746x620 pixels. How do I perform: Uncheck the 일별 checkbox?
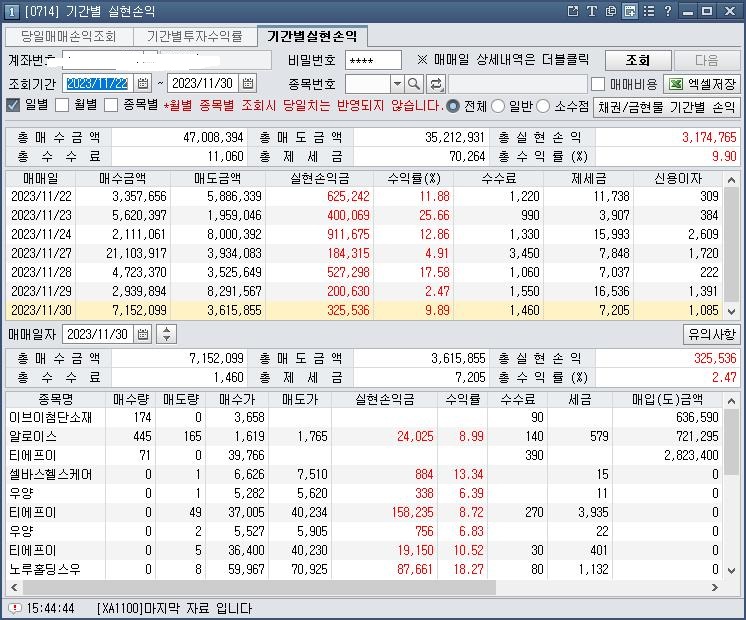tap(13, 105)
